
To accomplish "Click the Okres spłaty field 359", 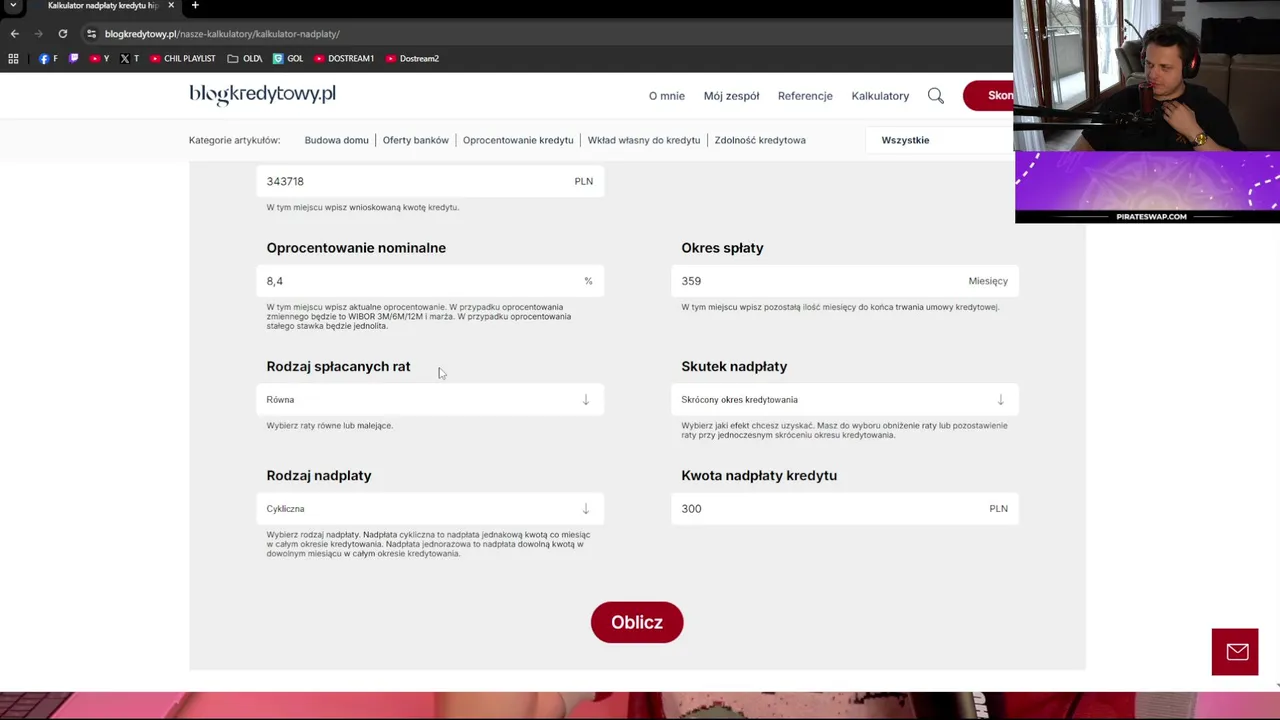I will coord(845,281).
